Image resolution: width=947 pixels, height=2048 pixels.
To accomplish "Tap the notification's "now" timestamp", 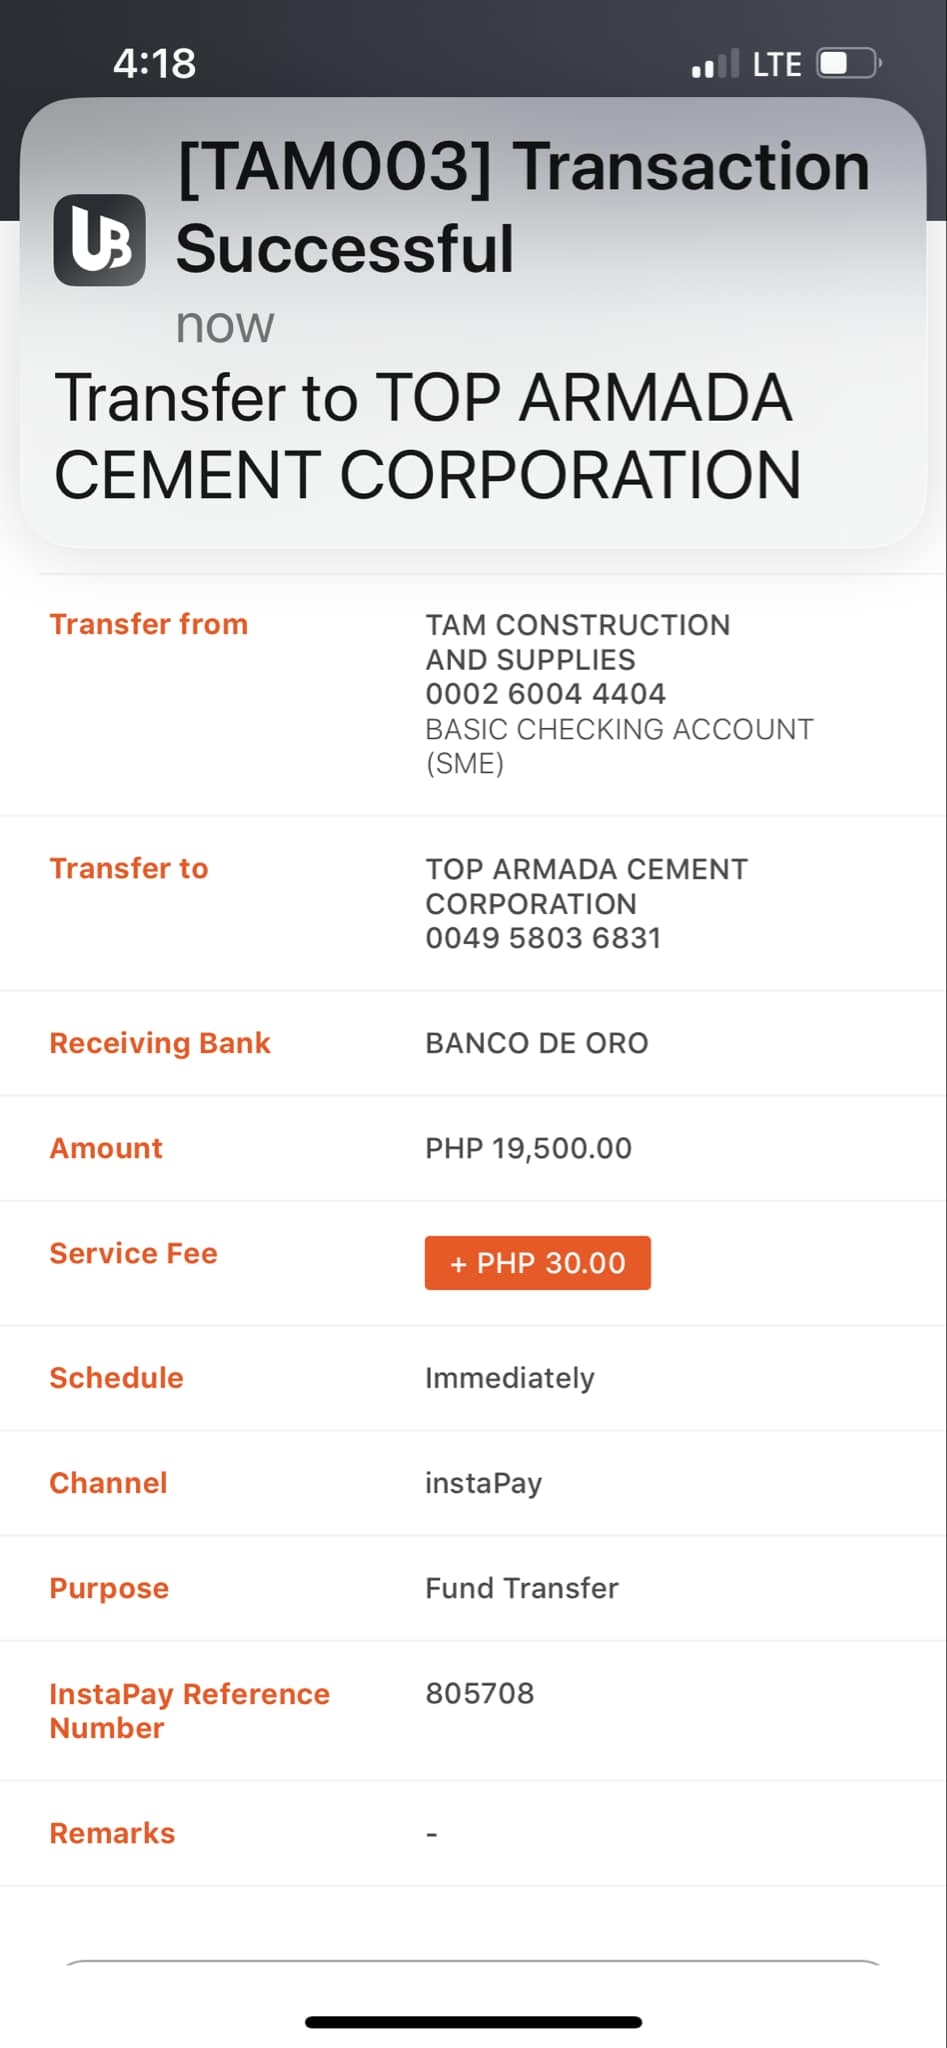I will (224, 325).
